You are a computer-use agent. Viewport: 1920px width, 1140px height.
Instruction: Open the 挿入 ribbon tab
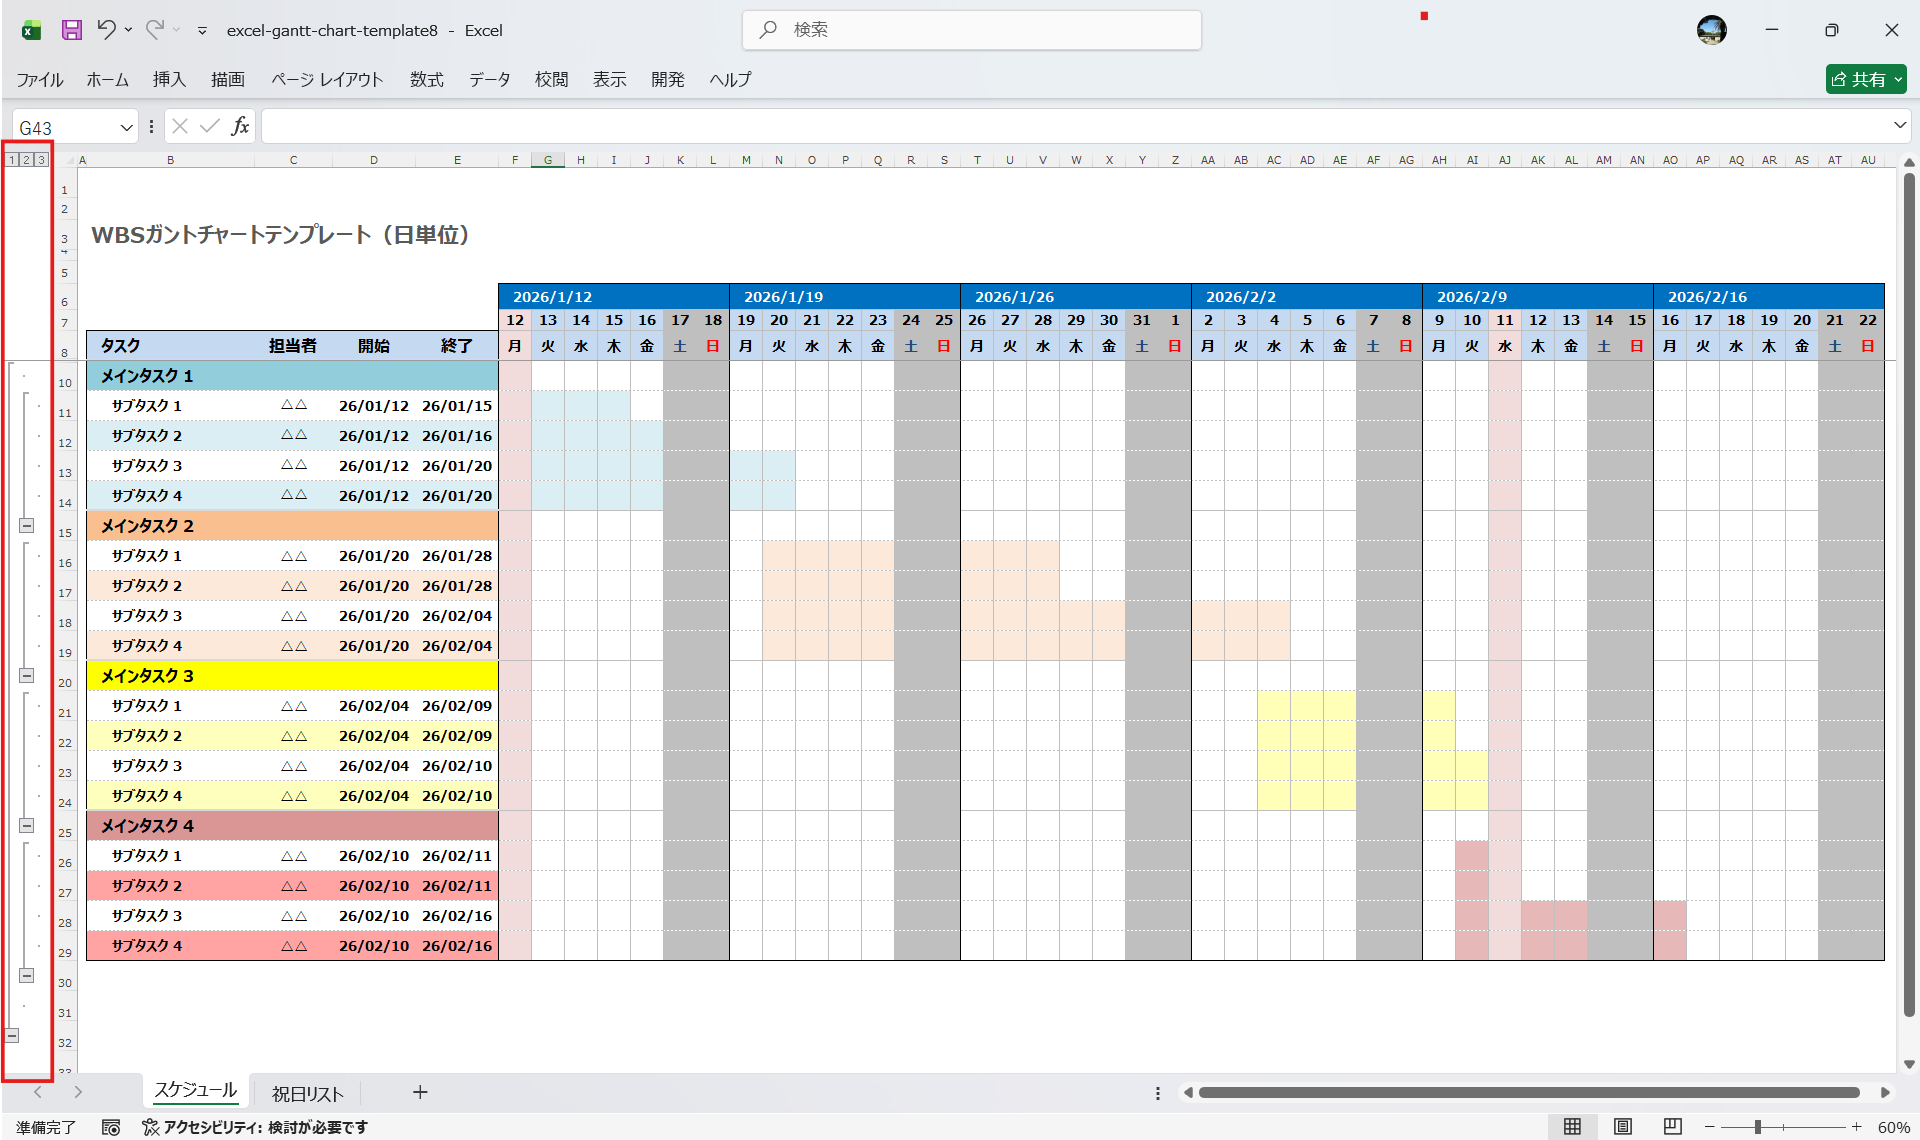point(169,79)
